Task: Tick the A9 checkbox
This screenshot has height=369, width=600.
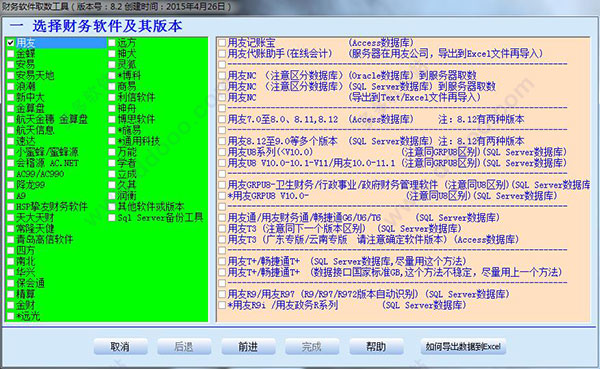Action: tap(11, 196)
